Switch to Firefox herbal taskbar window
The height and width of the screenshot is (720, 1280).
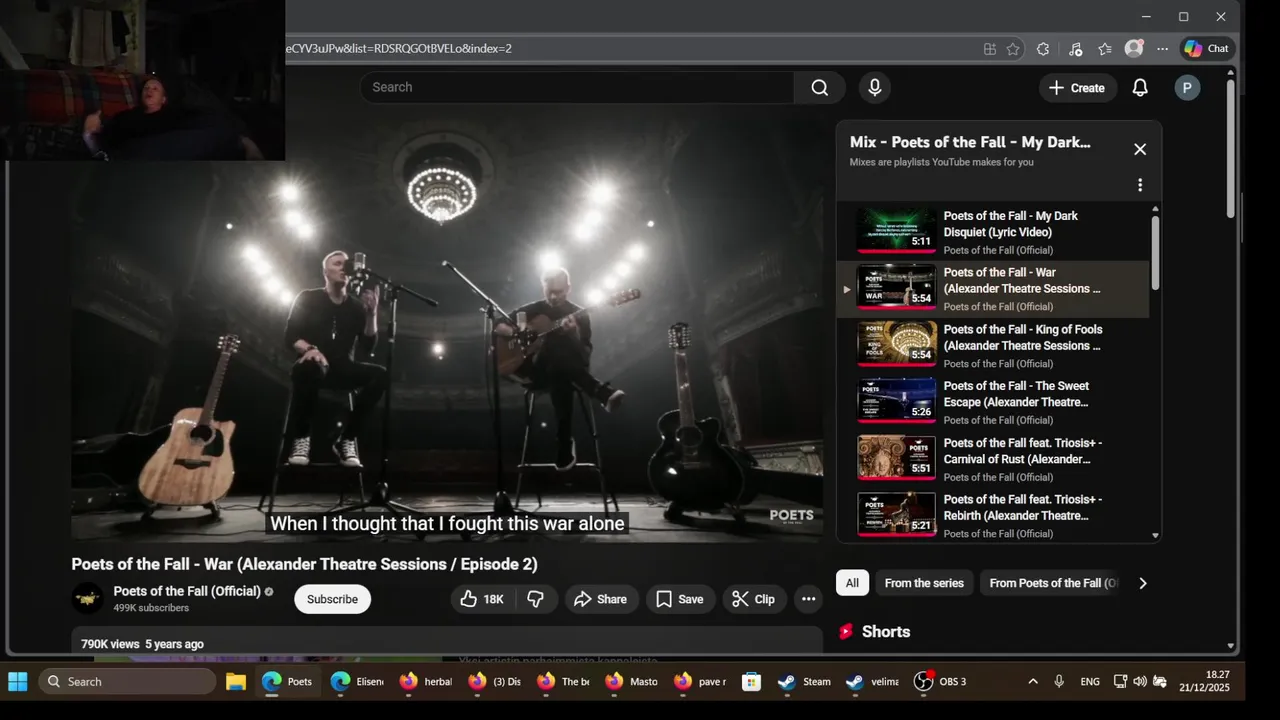coord(425,682)
